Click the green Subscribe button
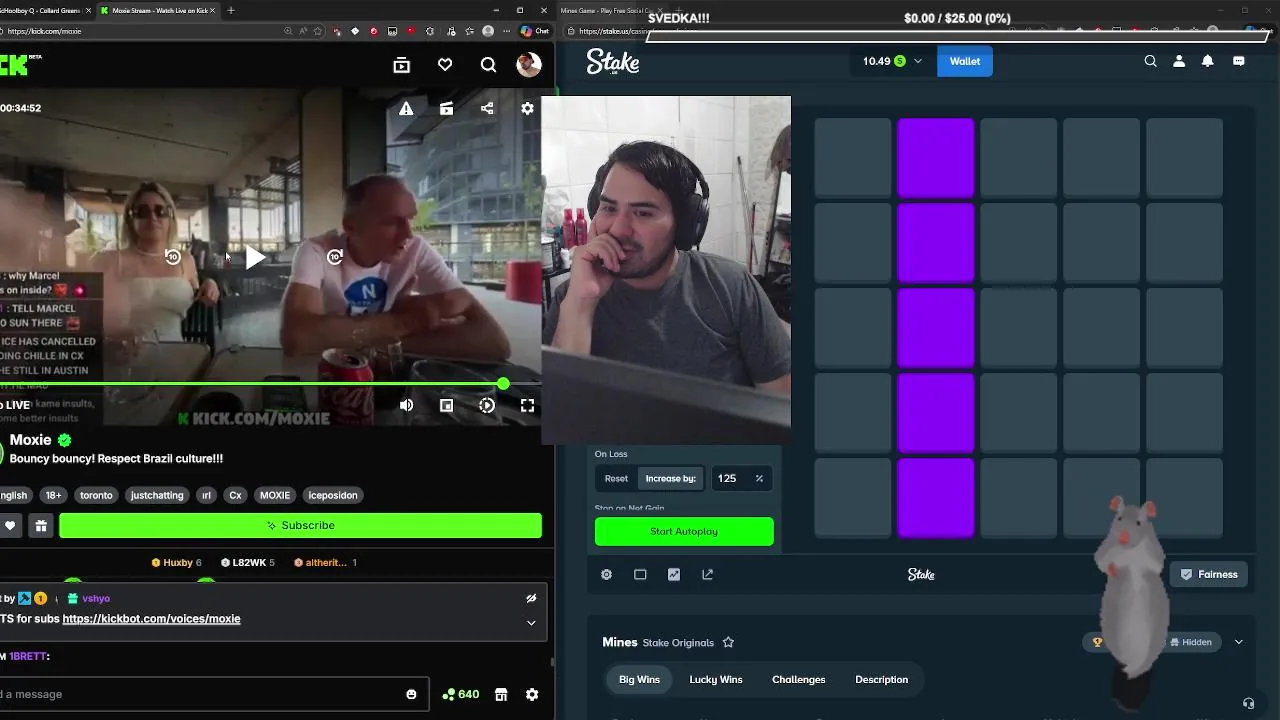Viewport: 1280px width, 720px height. click(300, 525)
